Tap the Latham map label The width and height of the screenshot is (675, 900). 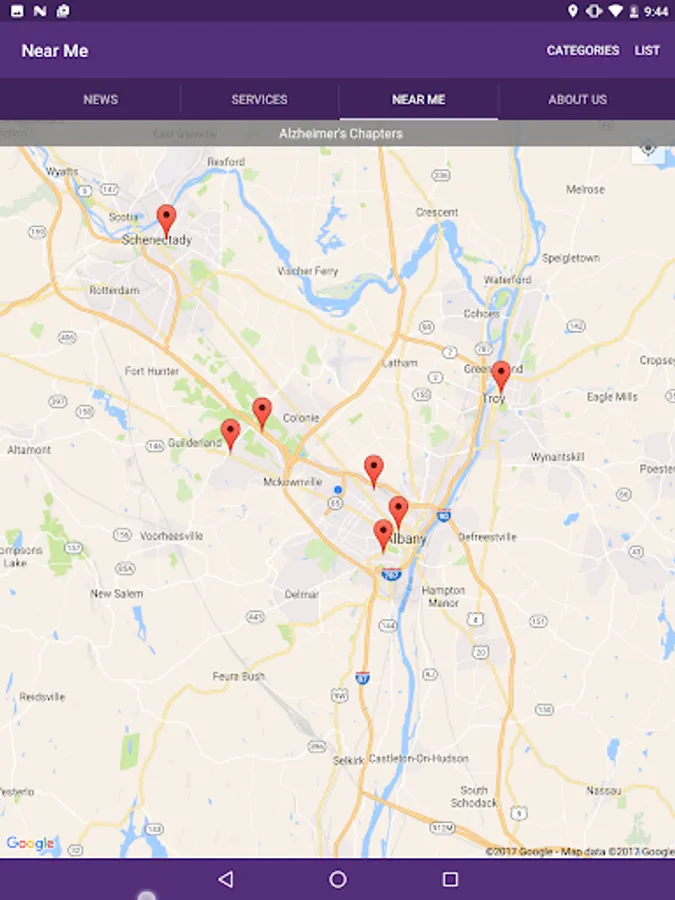tap(399, 363)
